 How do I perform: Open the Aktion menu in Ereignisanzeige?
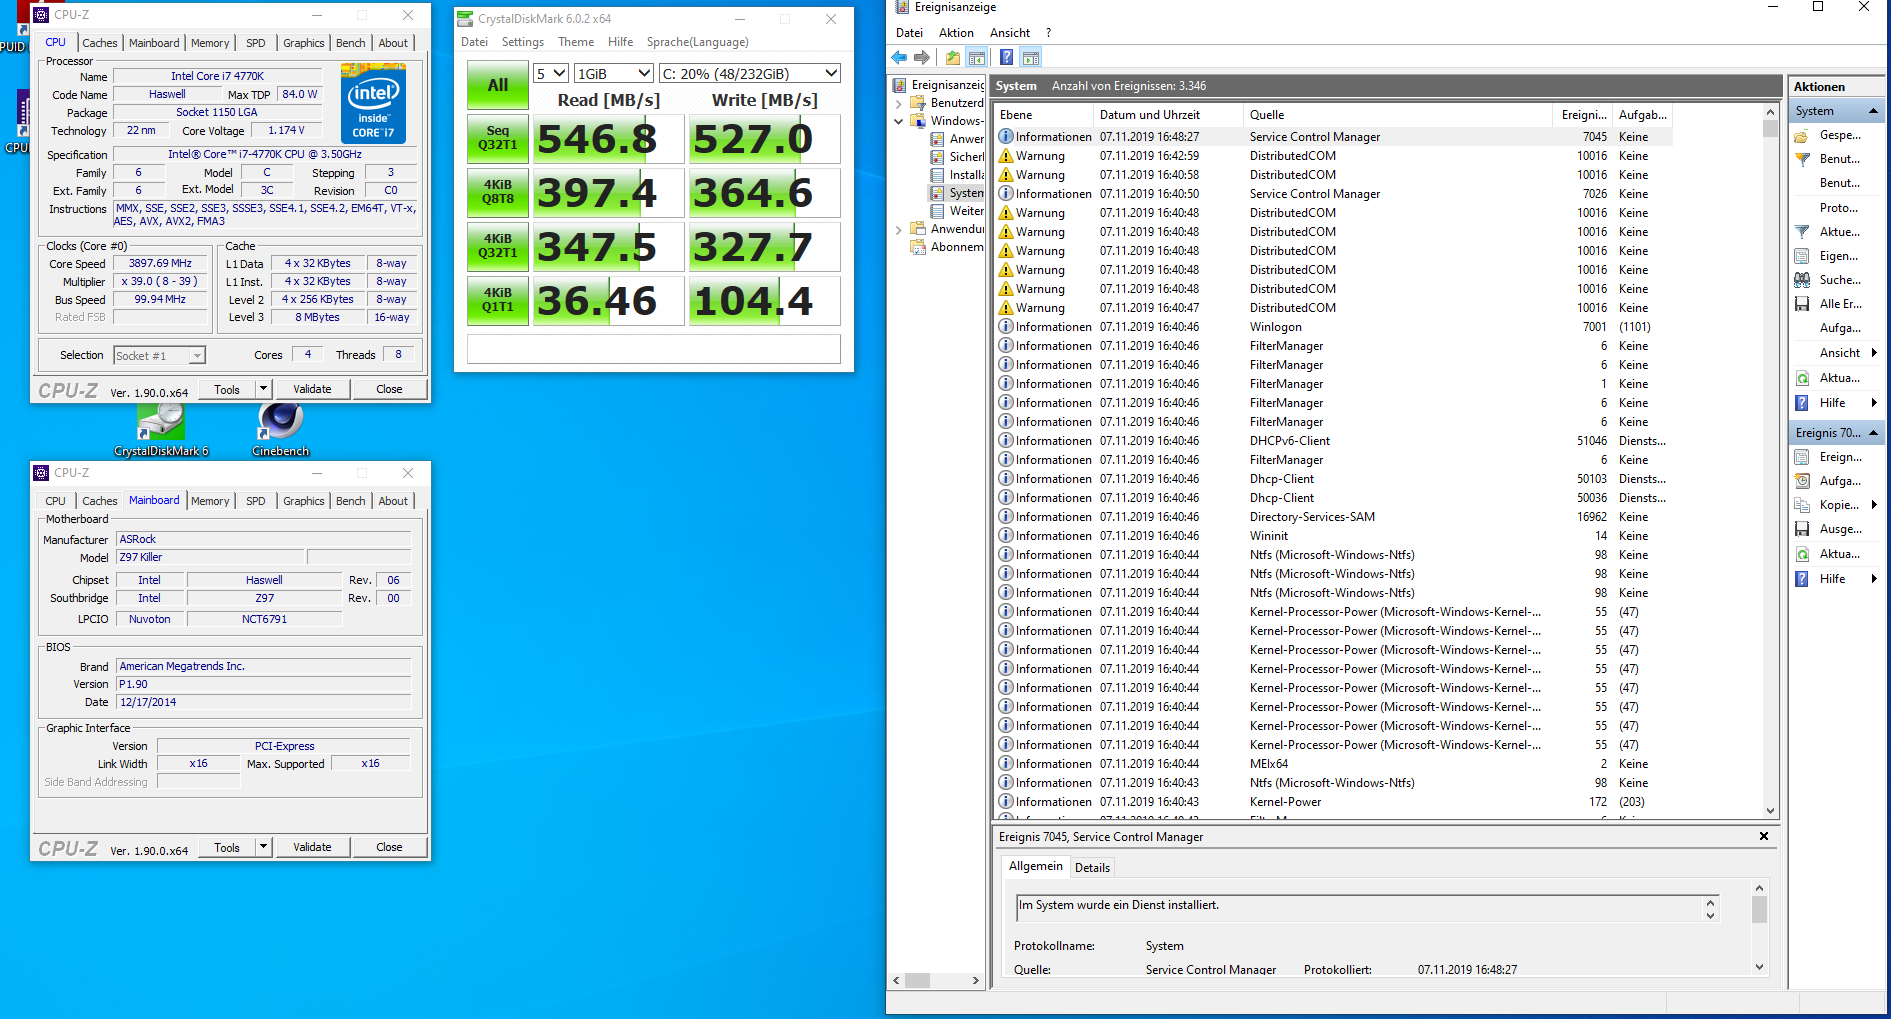956,33
